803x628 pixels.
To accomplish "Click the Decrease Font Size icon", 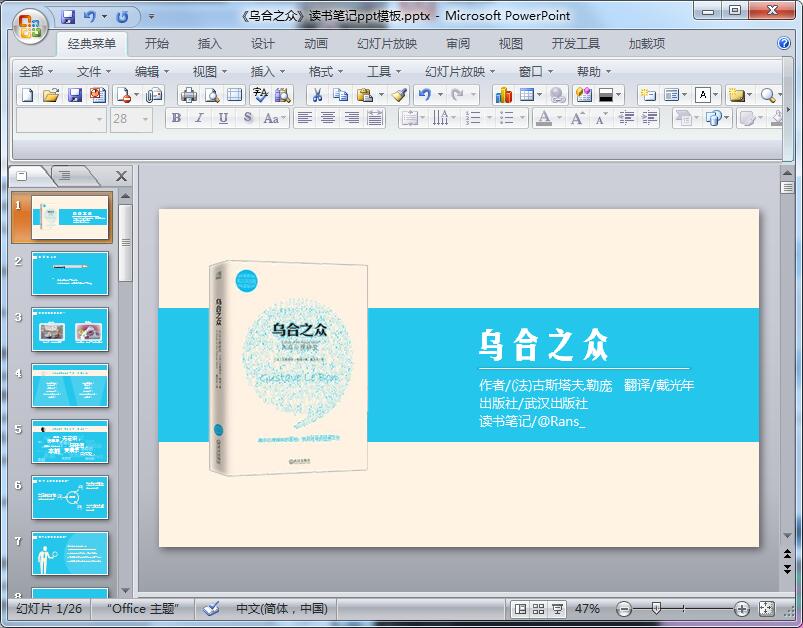I will [x=601, y=119].
